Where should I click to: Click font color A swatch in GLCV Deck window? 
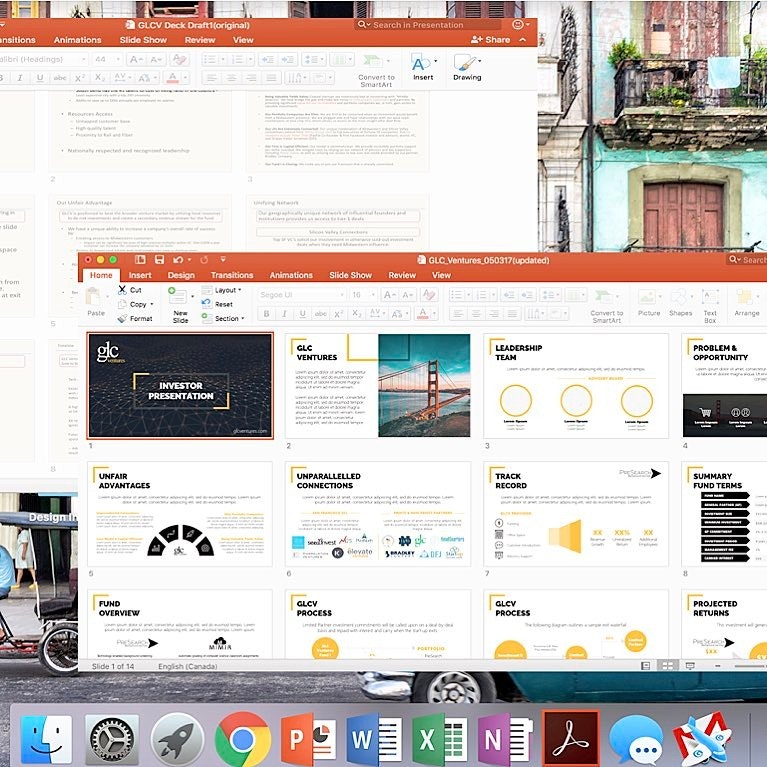(172, 78)
